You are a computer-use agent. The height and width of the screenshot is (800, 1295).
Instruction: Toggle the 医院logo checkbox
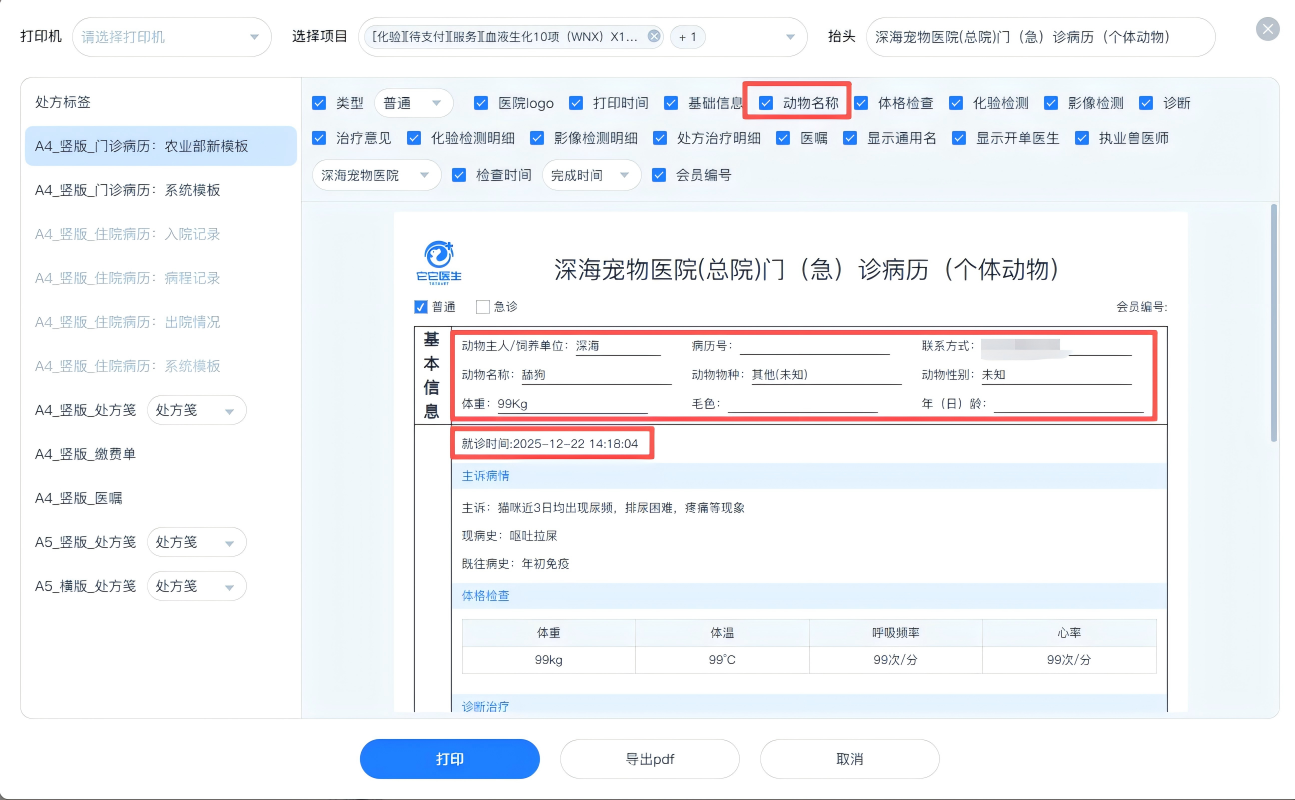(481, 103)
